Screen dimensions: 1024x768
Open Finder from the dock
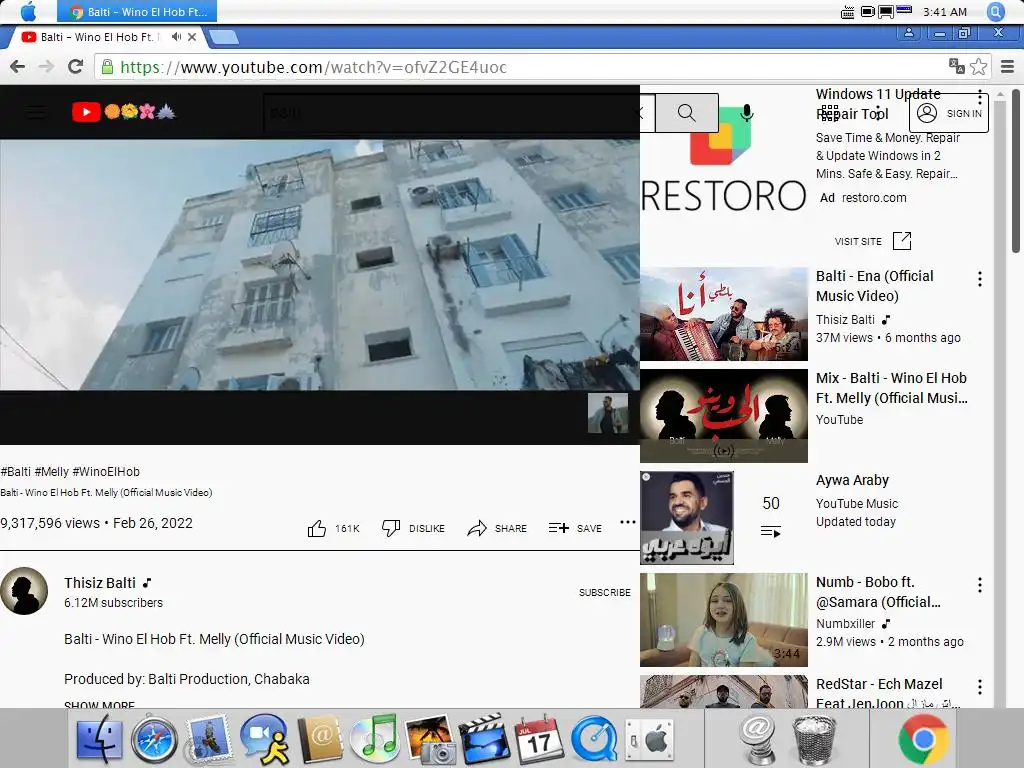99,740
